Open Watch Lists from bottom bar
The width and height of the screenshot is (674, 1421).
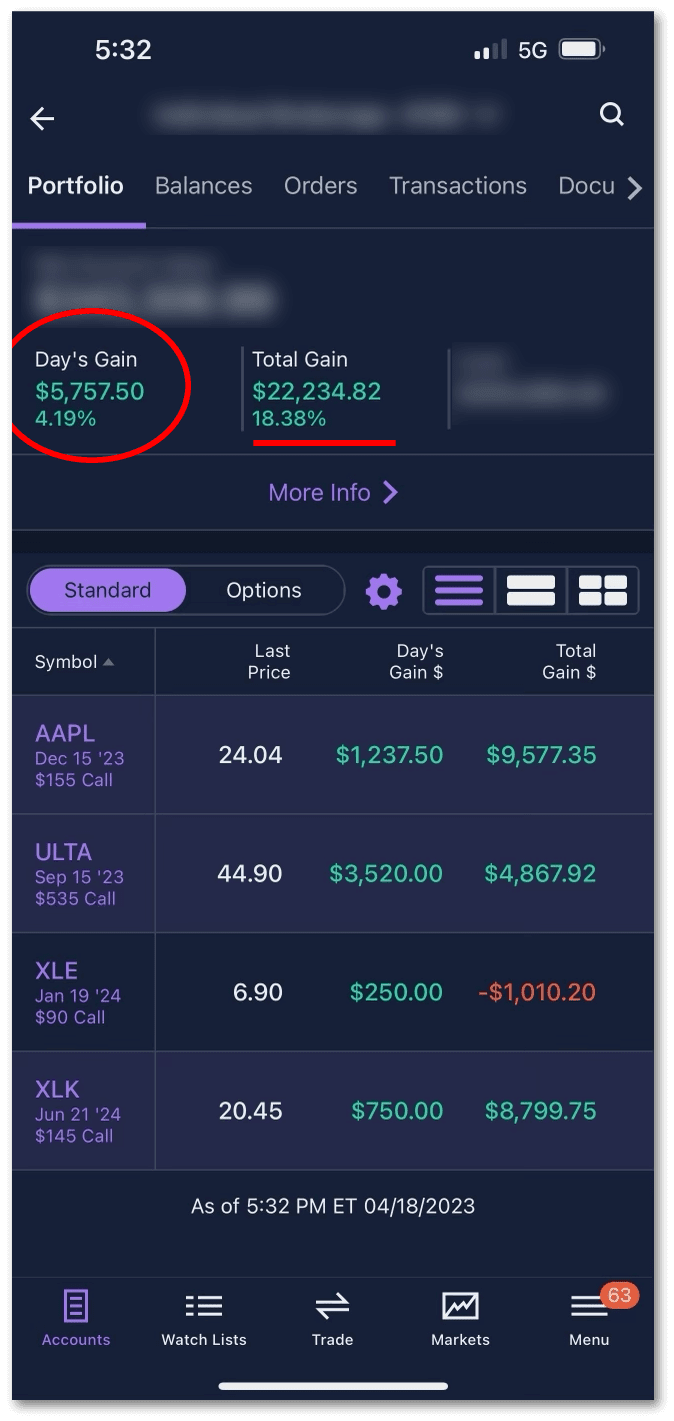point(204,1317)
